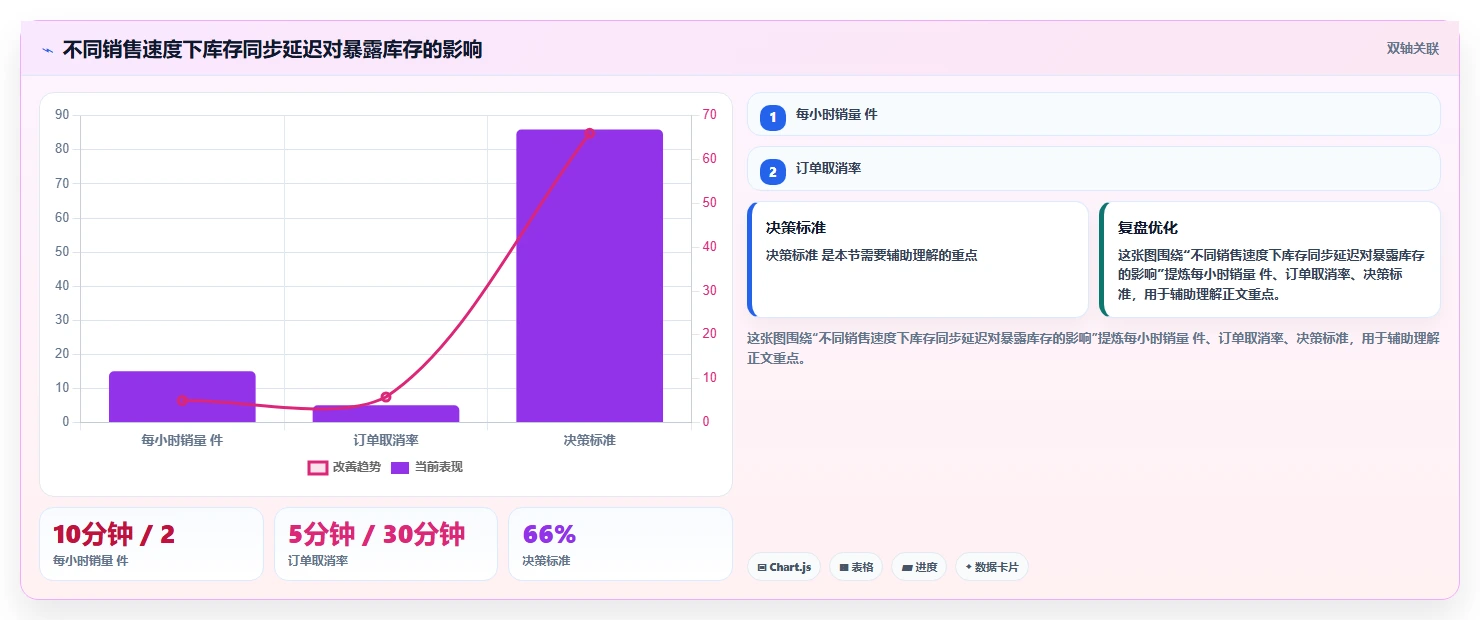Toggle the 改善趋势 legend entry
Image resolution: width=1480 pixels, height=620 pixels.
point(344,467)
